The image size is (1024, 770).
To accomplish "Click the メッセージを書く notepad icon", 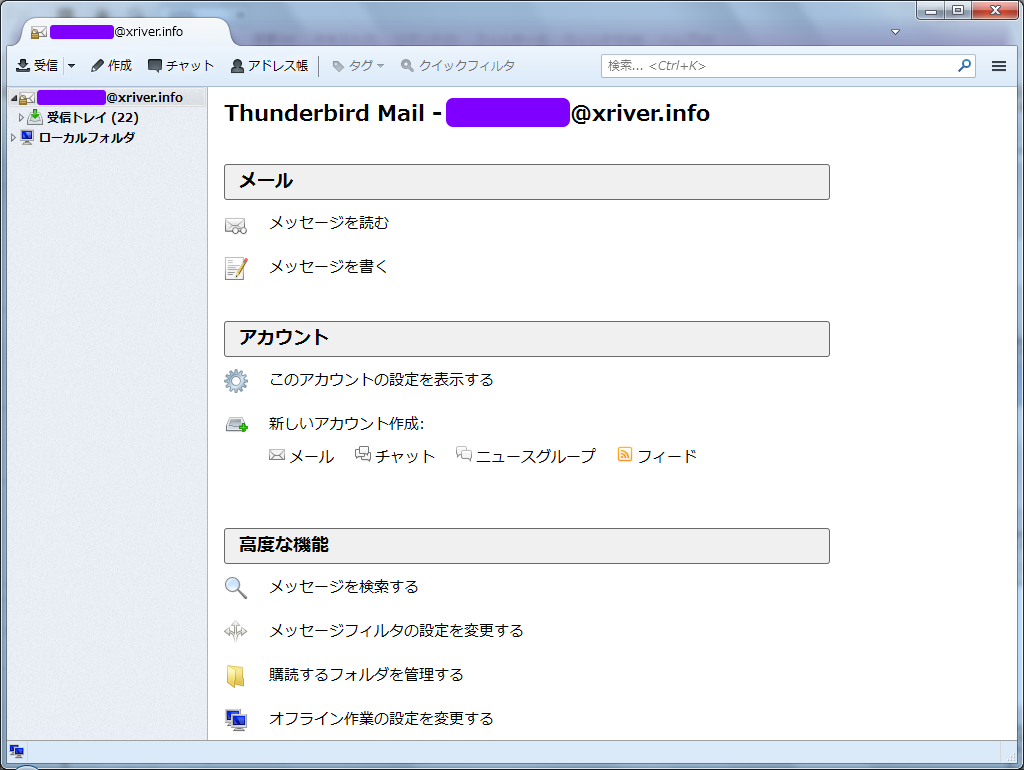I will coord(236,268).
